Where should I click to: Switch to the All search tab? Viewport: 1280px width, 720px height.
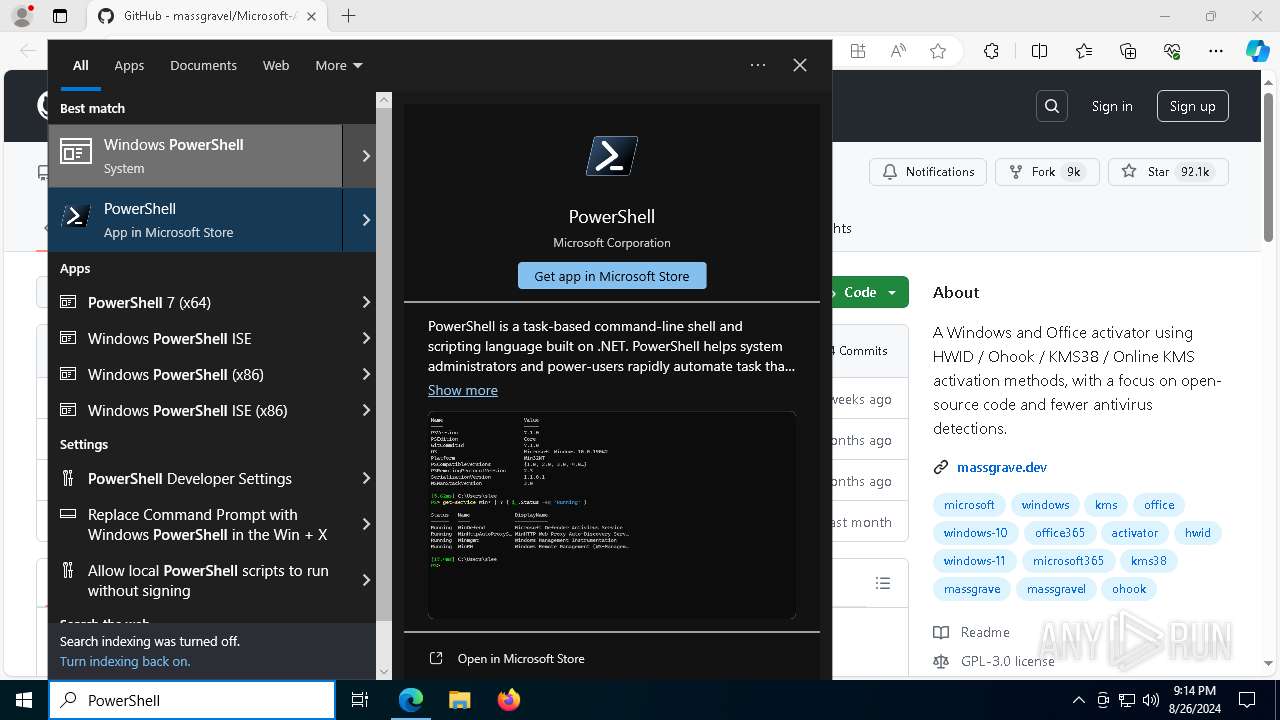[x=81, y=65]
